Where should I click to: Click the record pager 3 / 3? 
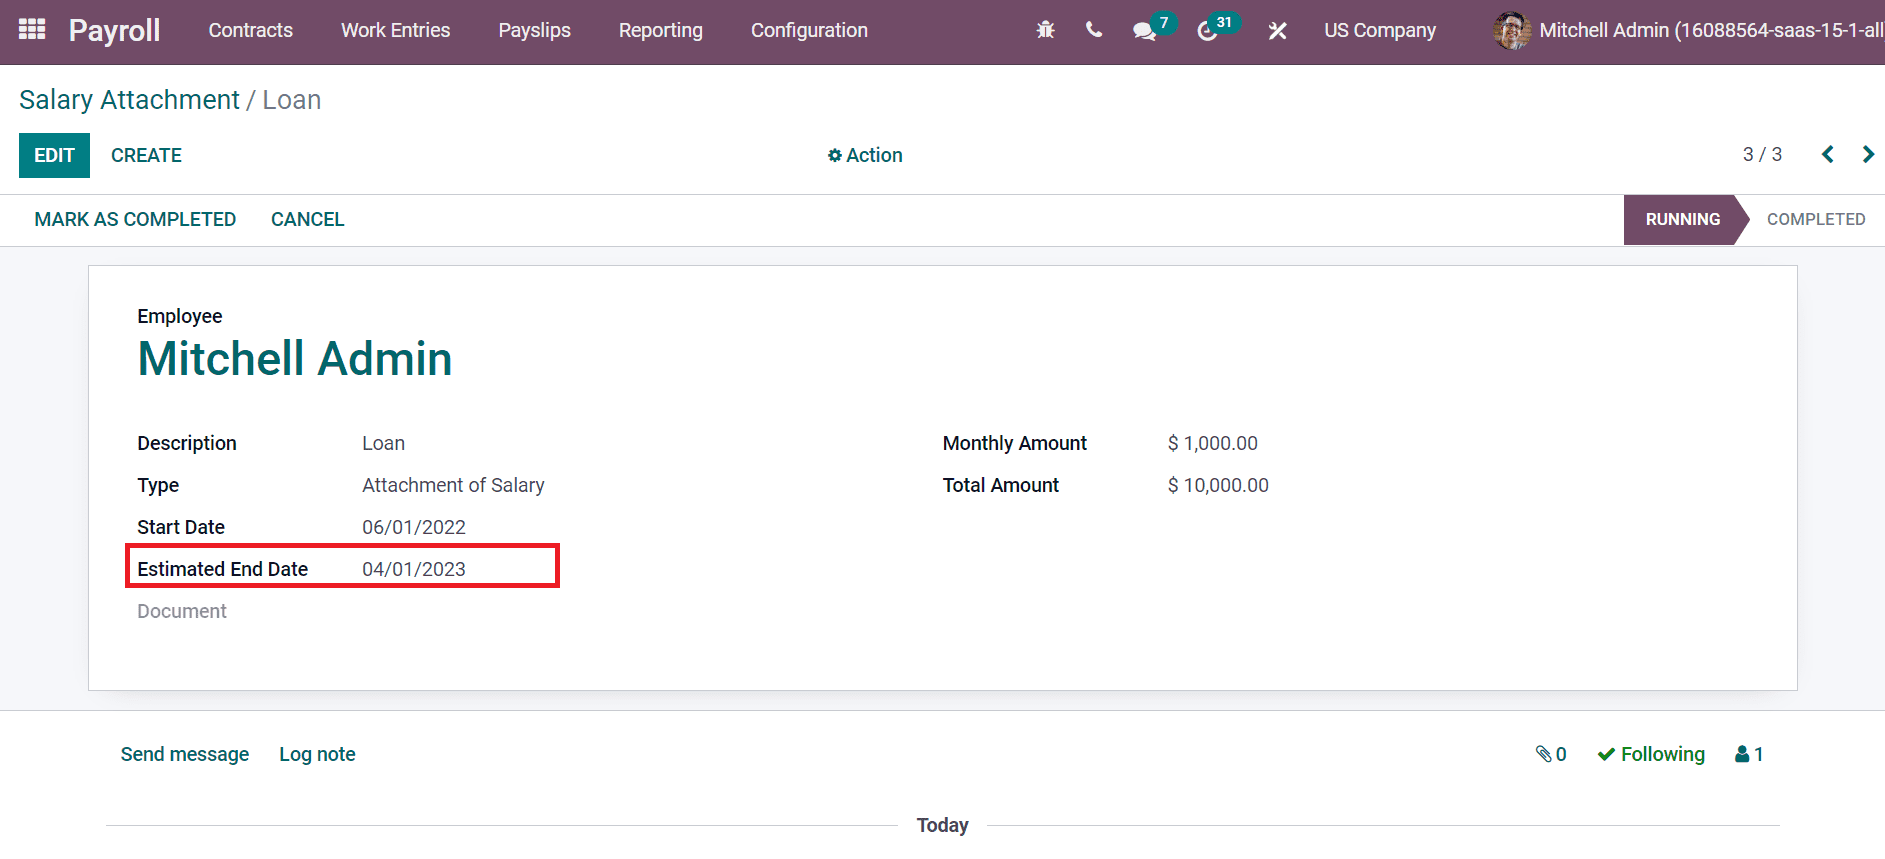pos(1762,154)
